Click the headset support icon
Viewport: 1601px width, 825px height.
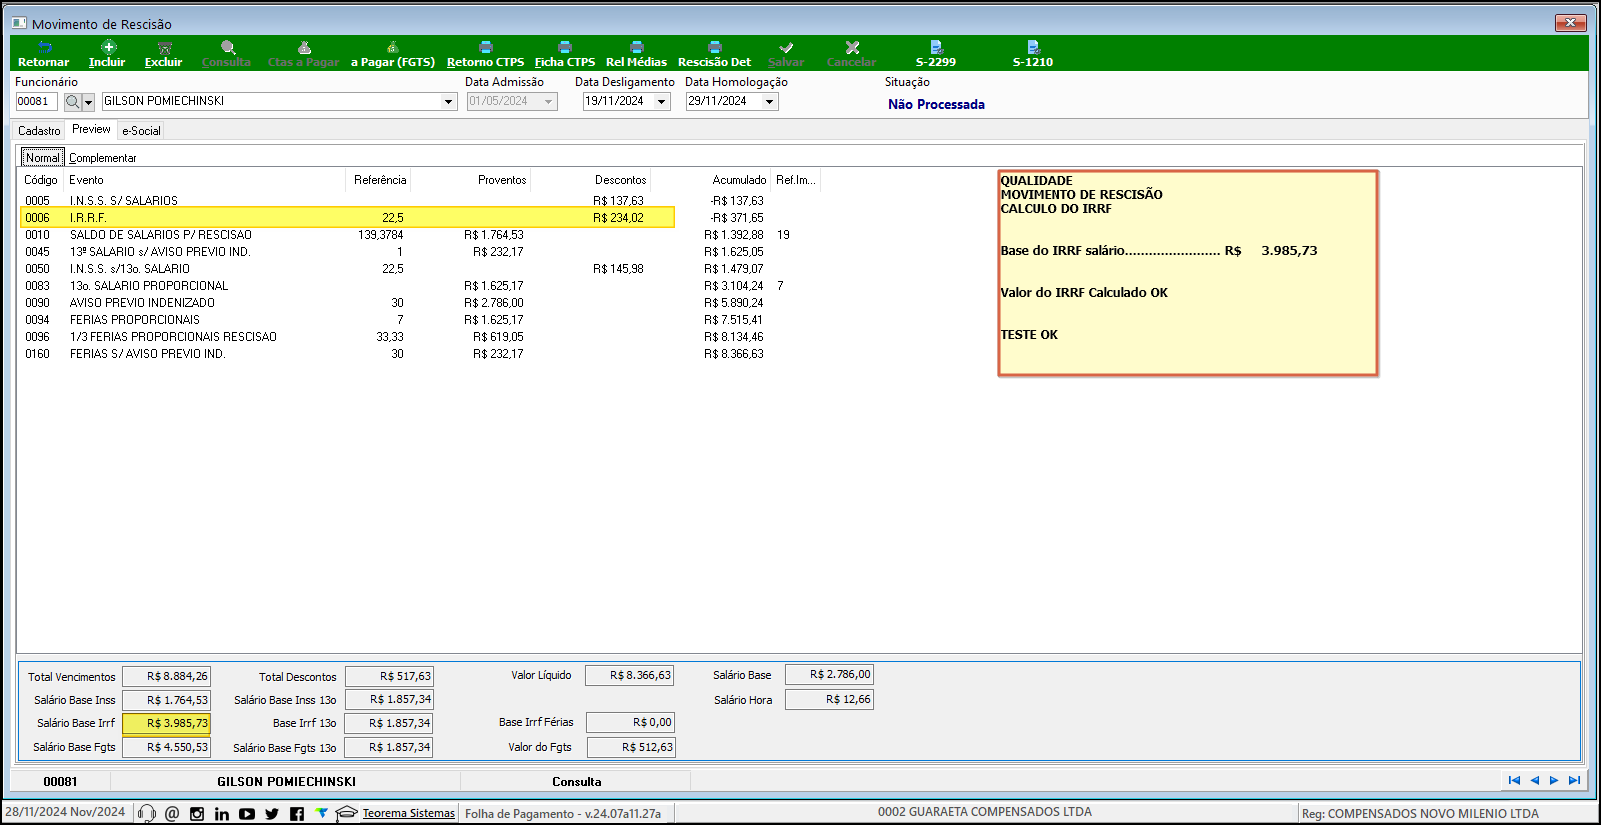tap(147, 813)
